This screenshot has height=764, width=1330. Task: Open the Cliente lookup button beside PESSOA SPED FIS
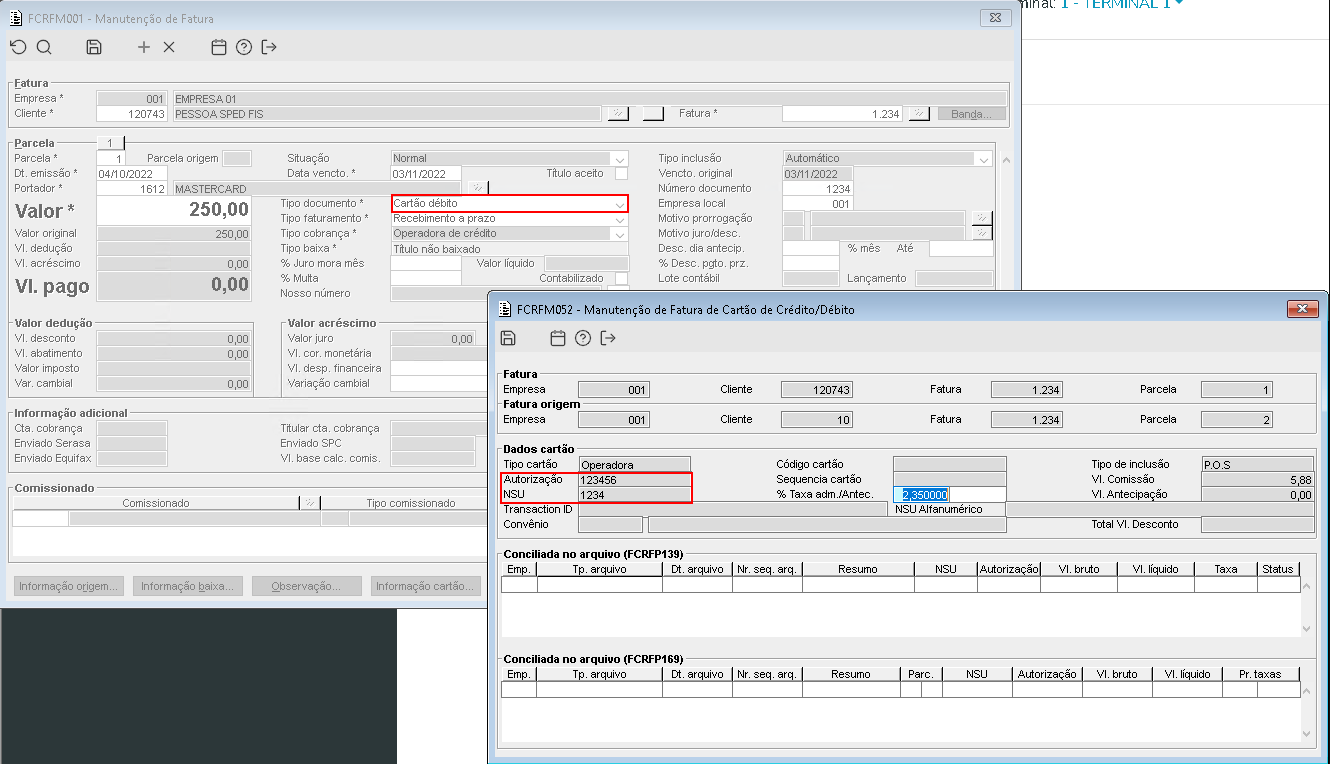click(x=618, y=114)
